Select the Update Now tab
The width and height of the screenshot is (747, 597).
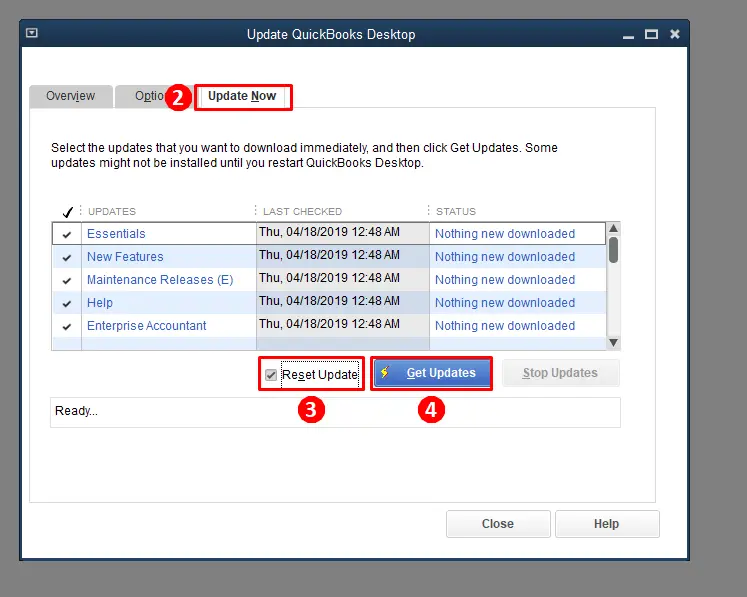point(242,96)
